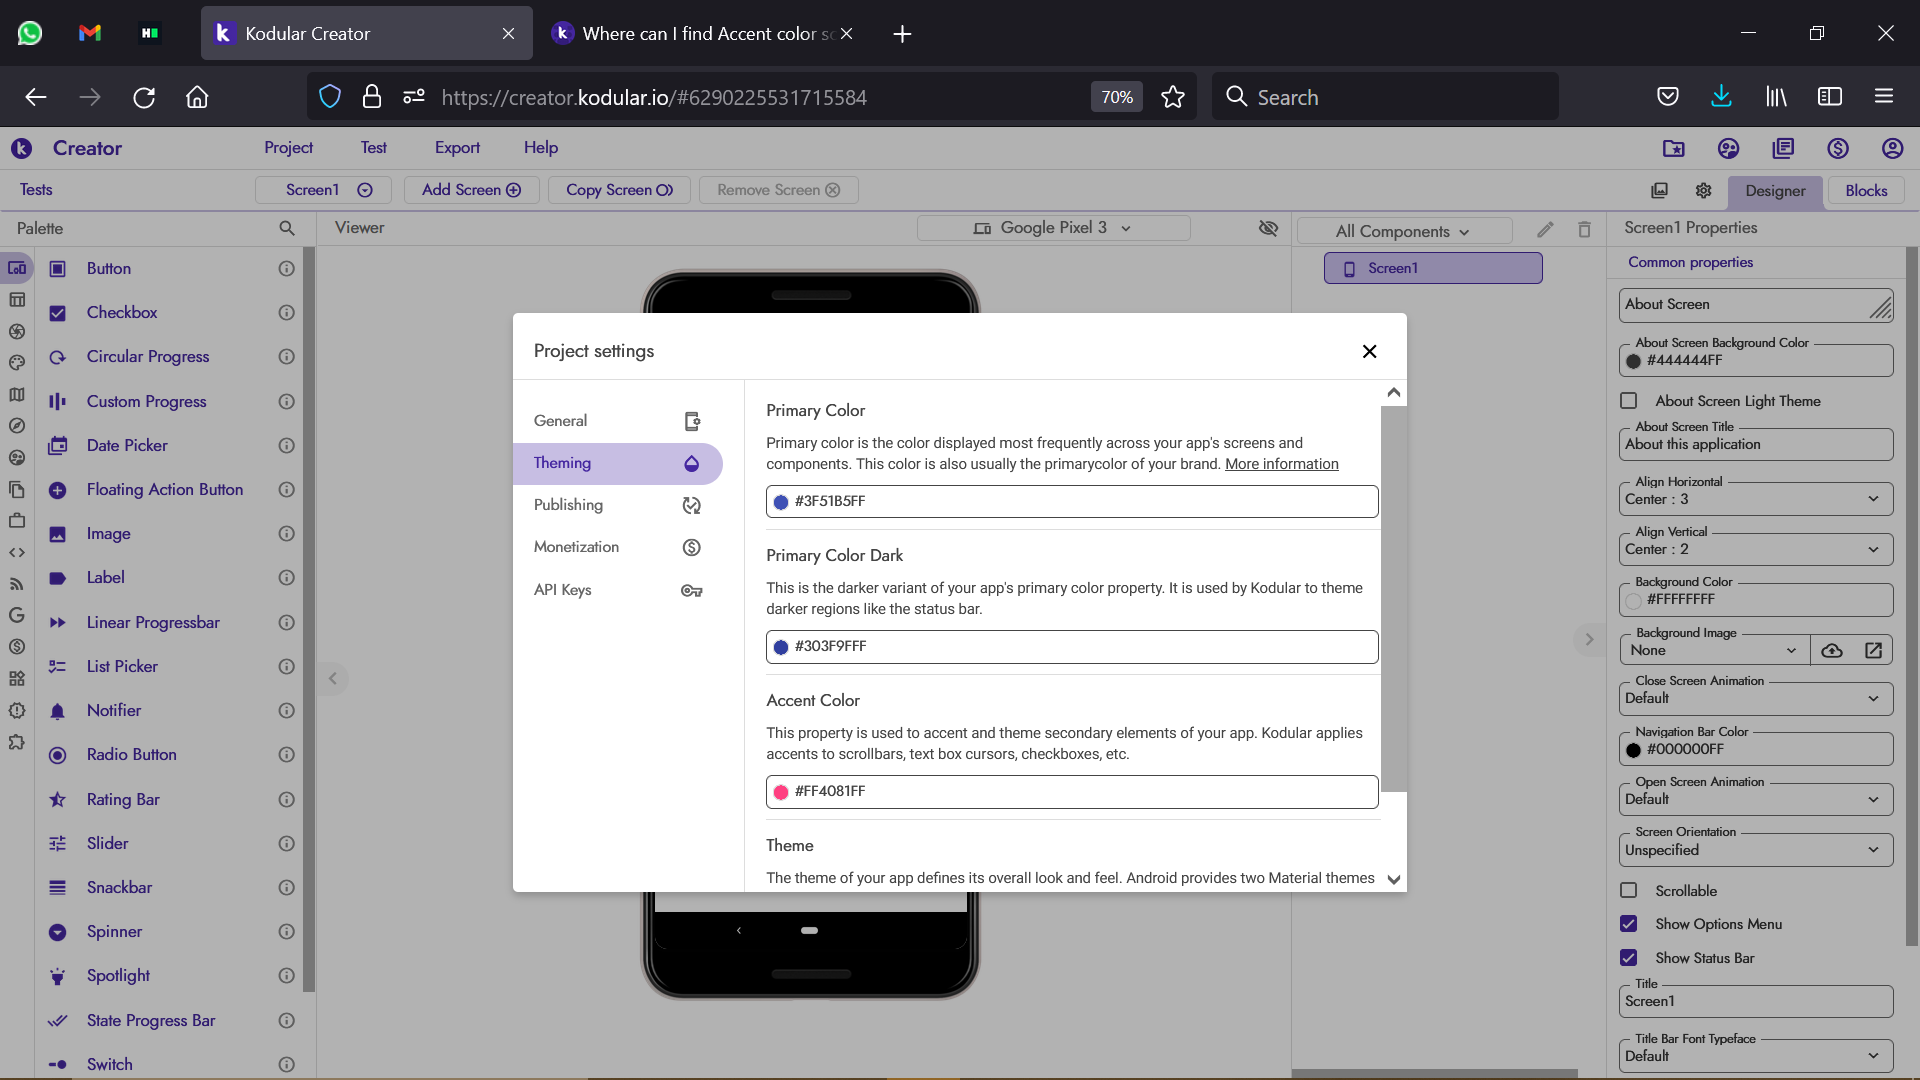Switch to the Designer view

(x=1775, y=191)
